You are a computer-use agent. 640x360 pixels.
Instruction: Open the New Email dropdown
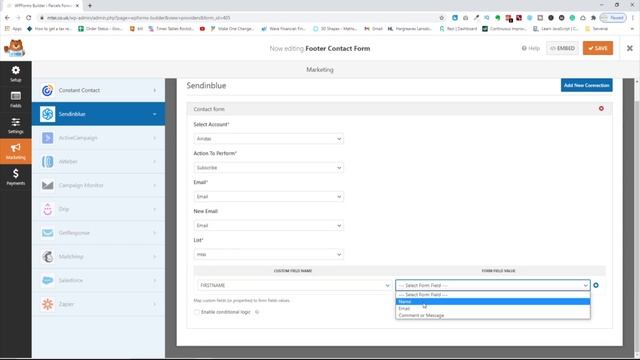269,225
